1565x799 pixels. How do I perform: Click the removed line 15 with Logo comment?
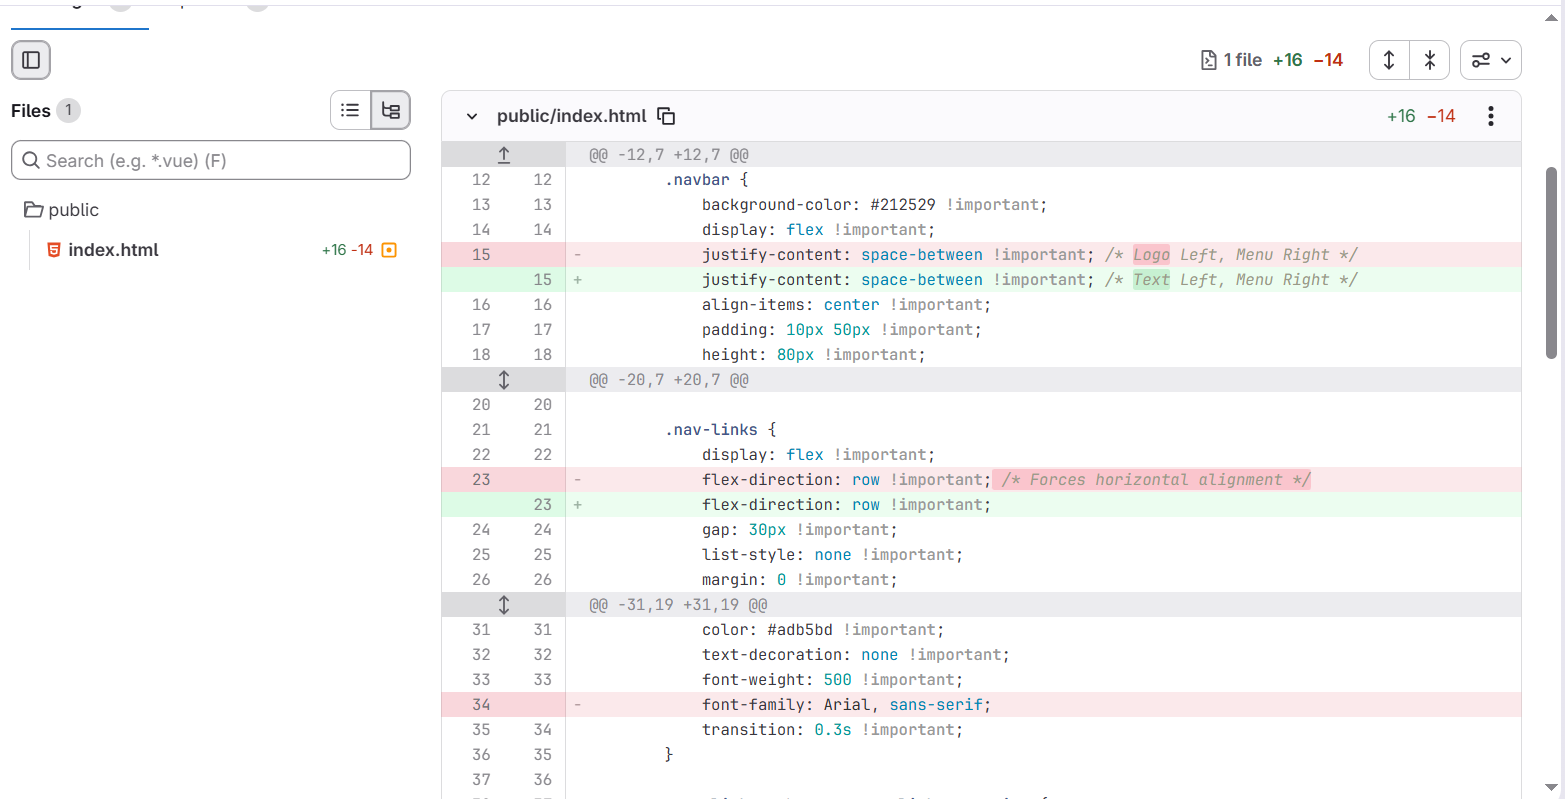(x=981, y=255)
